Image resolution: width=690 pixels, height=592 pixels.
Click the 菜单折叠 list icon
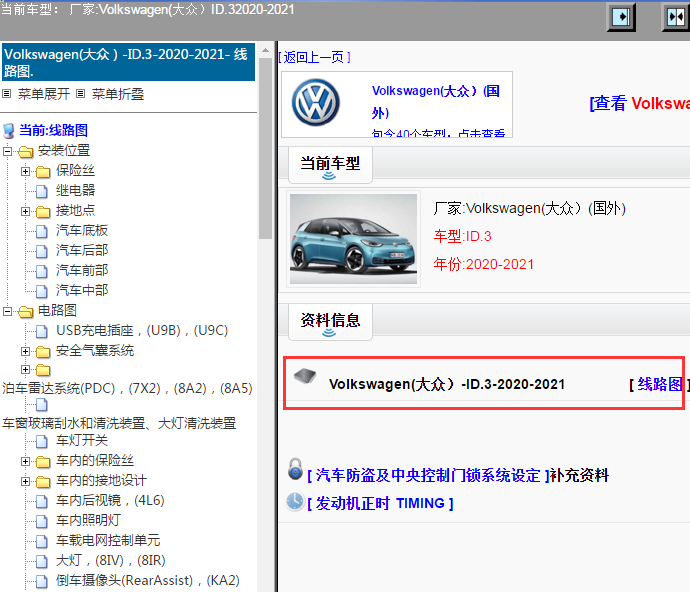[80, 93]
